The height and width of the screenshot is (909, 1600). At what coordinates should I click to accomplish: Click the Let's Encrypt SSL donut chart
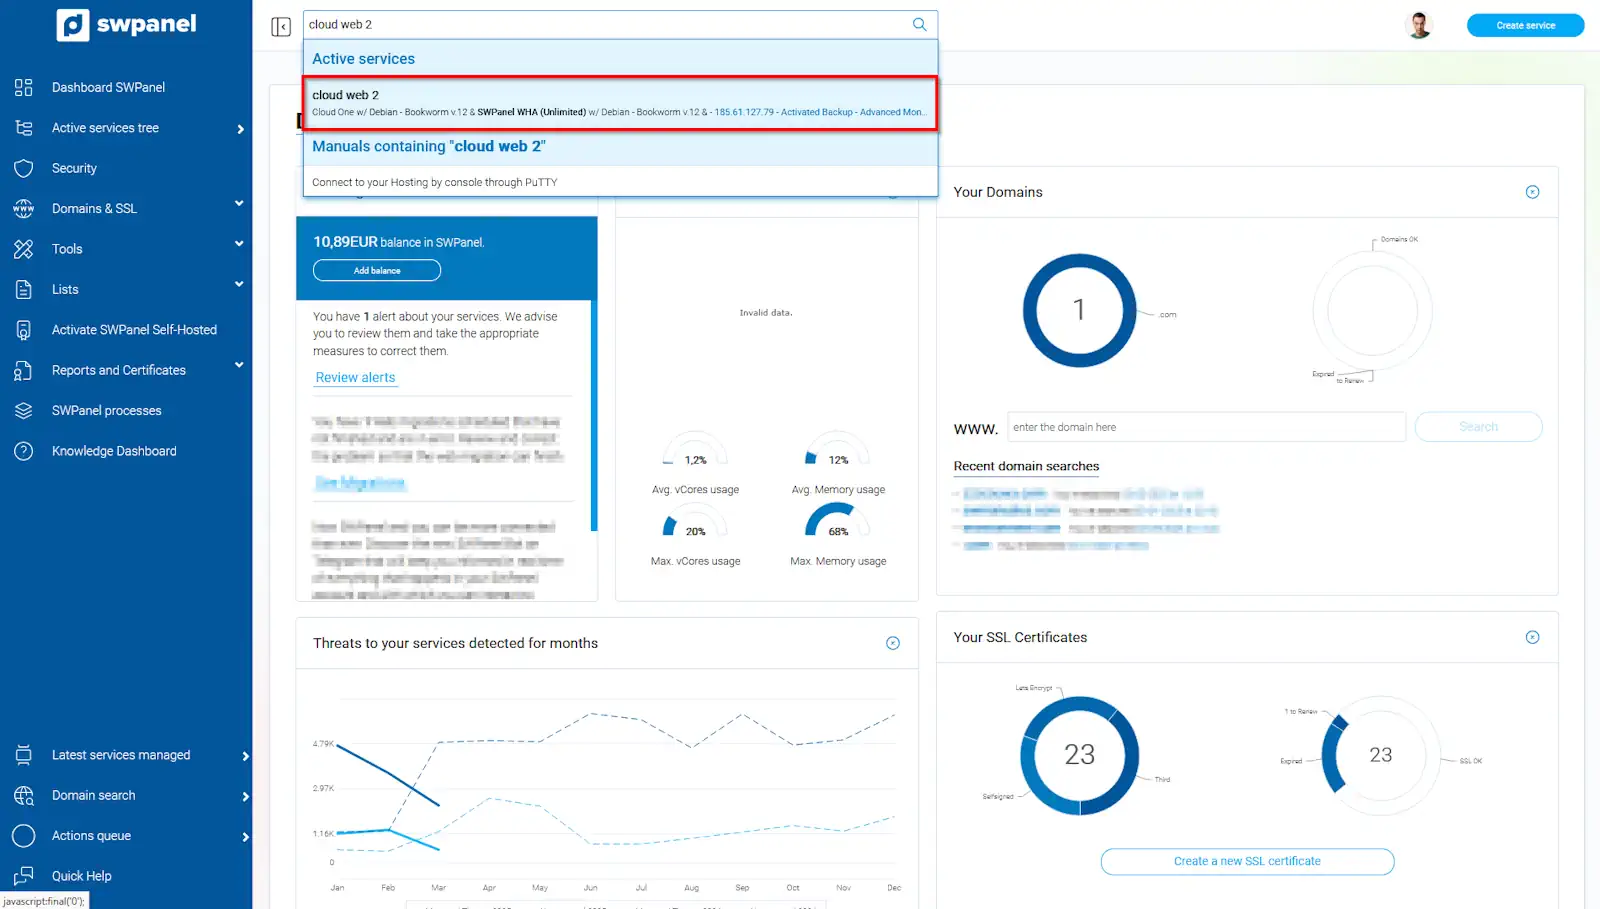click(x=1079, y=755)
